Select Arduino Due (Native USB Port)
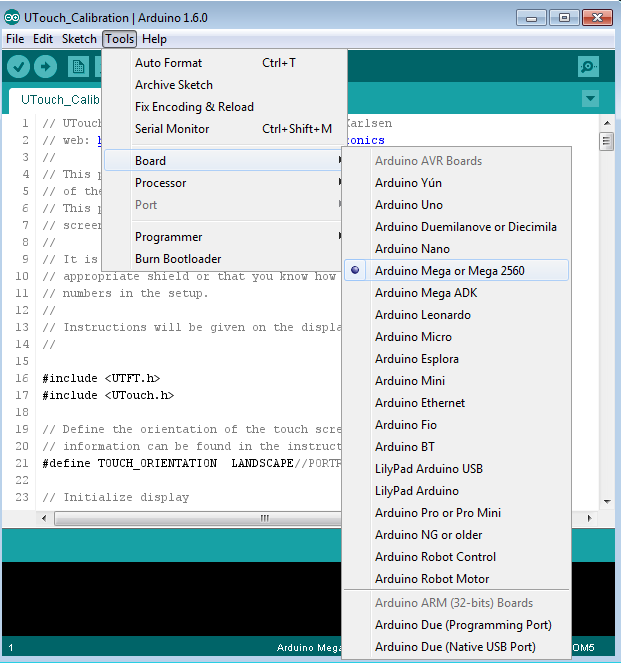This screenshot has width=621, height=663. coord(457,647)
